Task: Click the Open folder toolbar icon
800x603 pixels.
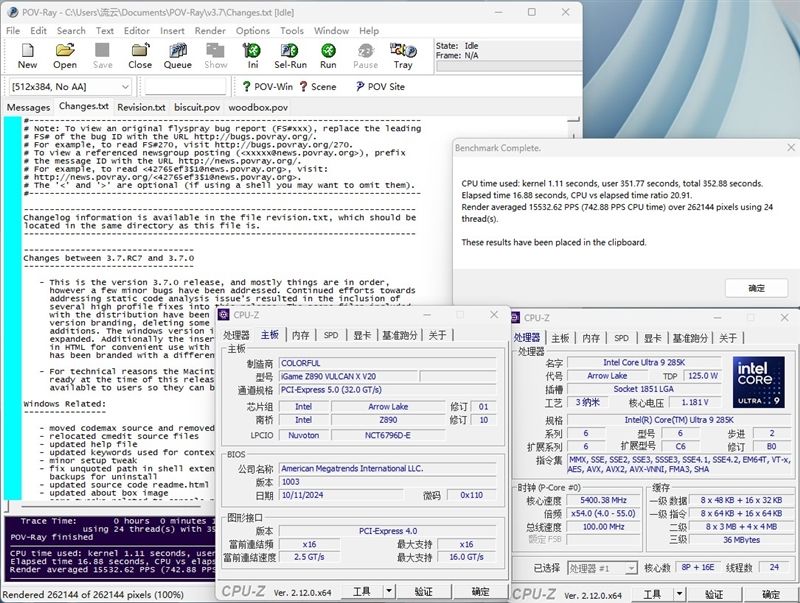Action: click(x=65, y=56)
